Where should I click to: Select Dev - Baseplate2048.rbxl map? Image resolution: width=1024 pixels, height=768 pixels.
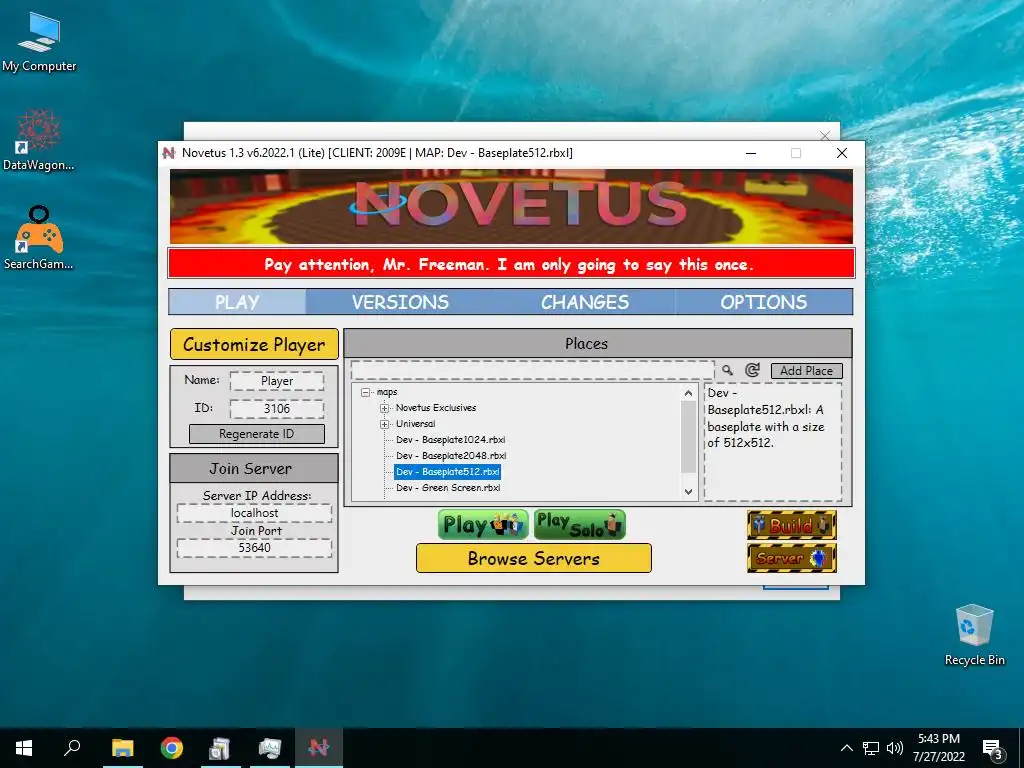click(x=451, y=456)
